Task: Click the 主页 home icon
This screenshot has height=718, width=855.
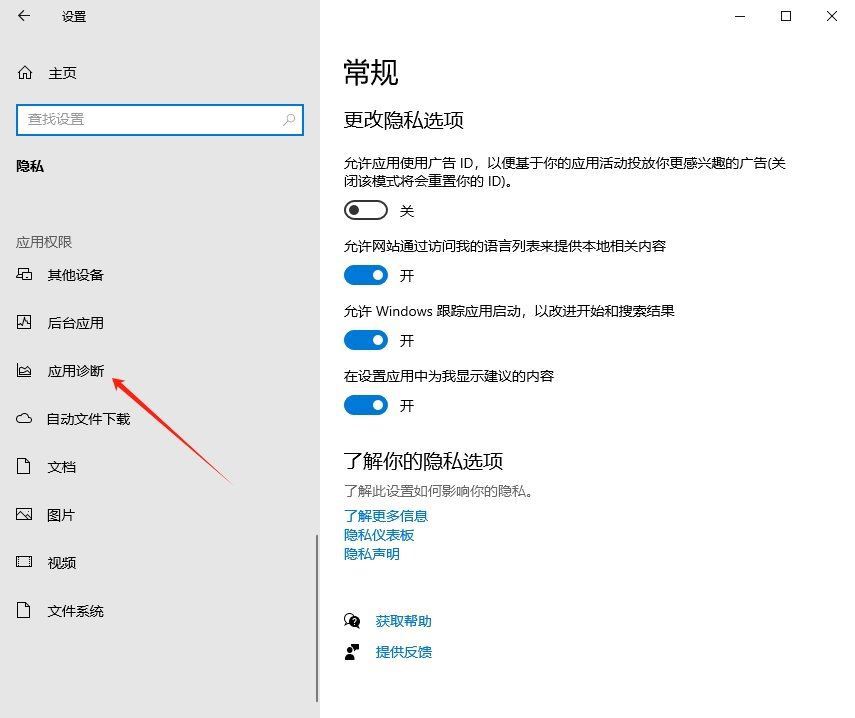Action: (24, 72)
